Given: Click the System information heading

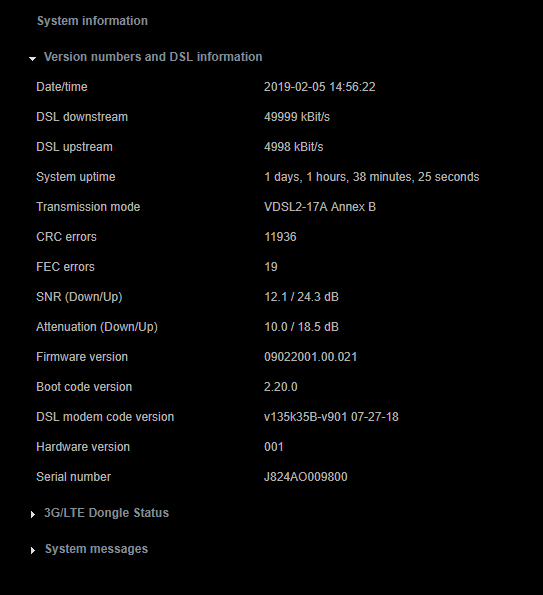Looking at the screenshot, I should click(92, 21).
